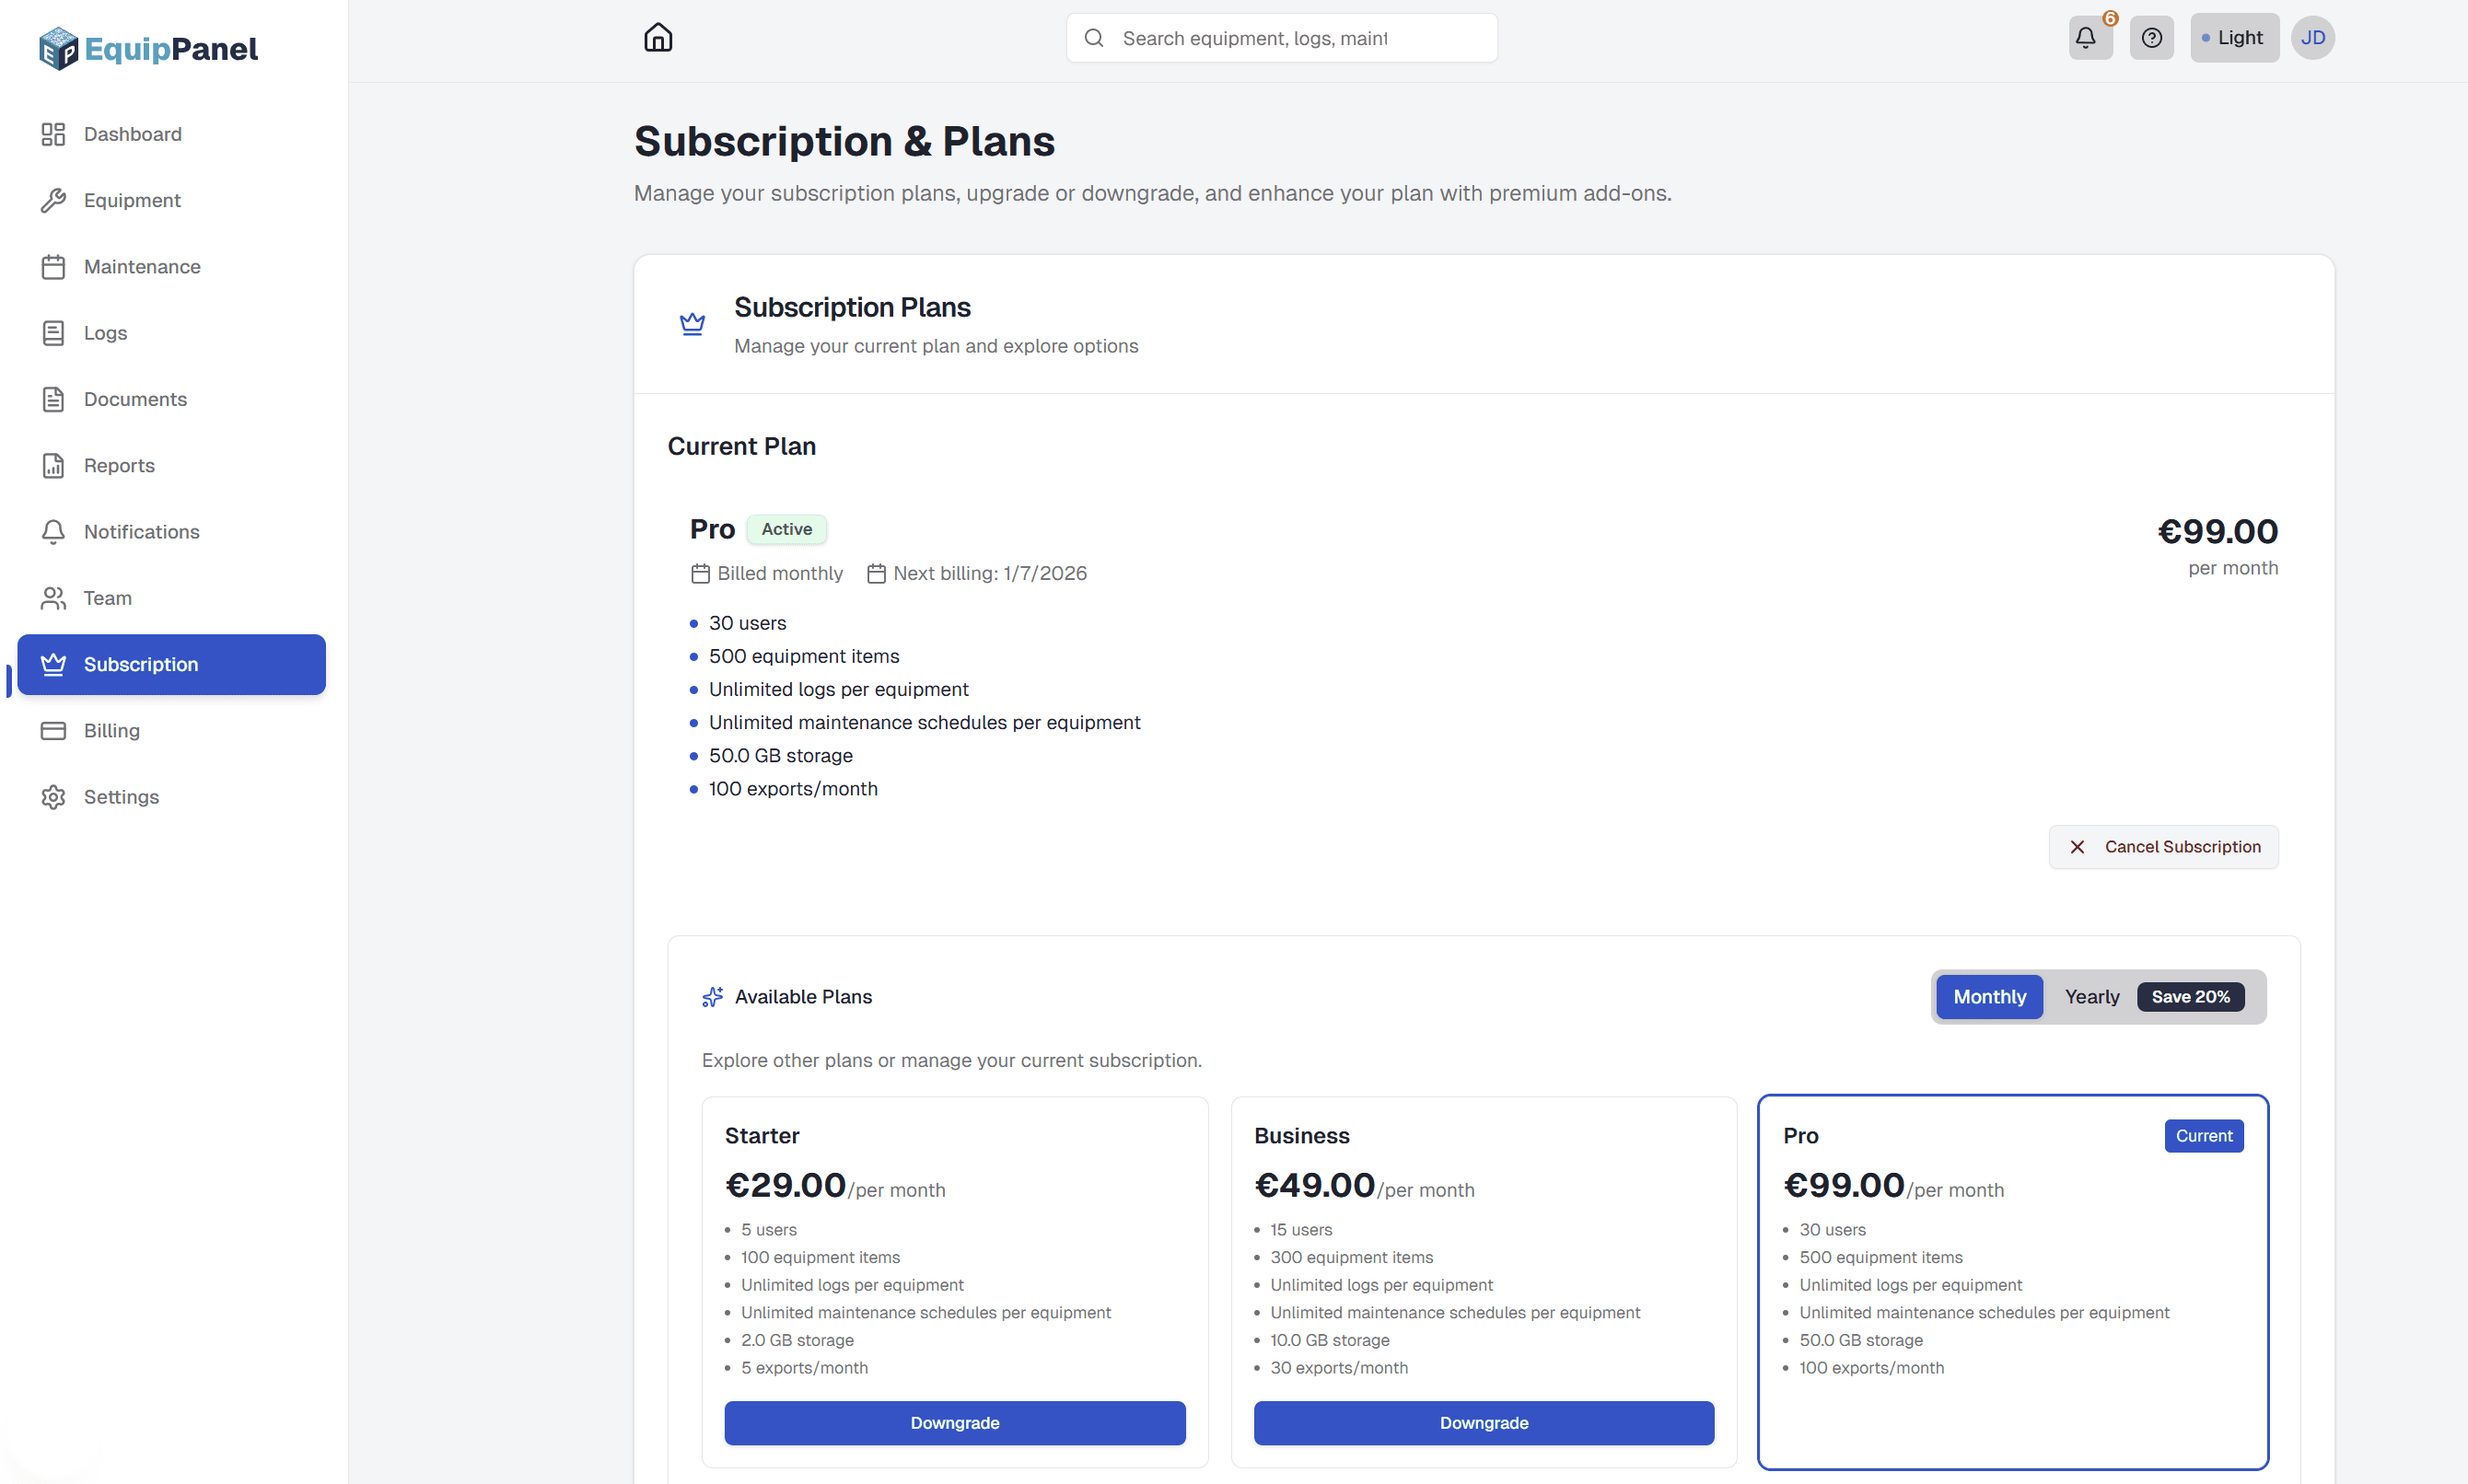Open the Settings page
Viewport: 2468px width, 1484px height.
click(121, 796)
